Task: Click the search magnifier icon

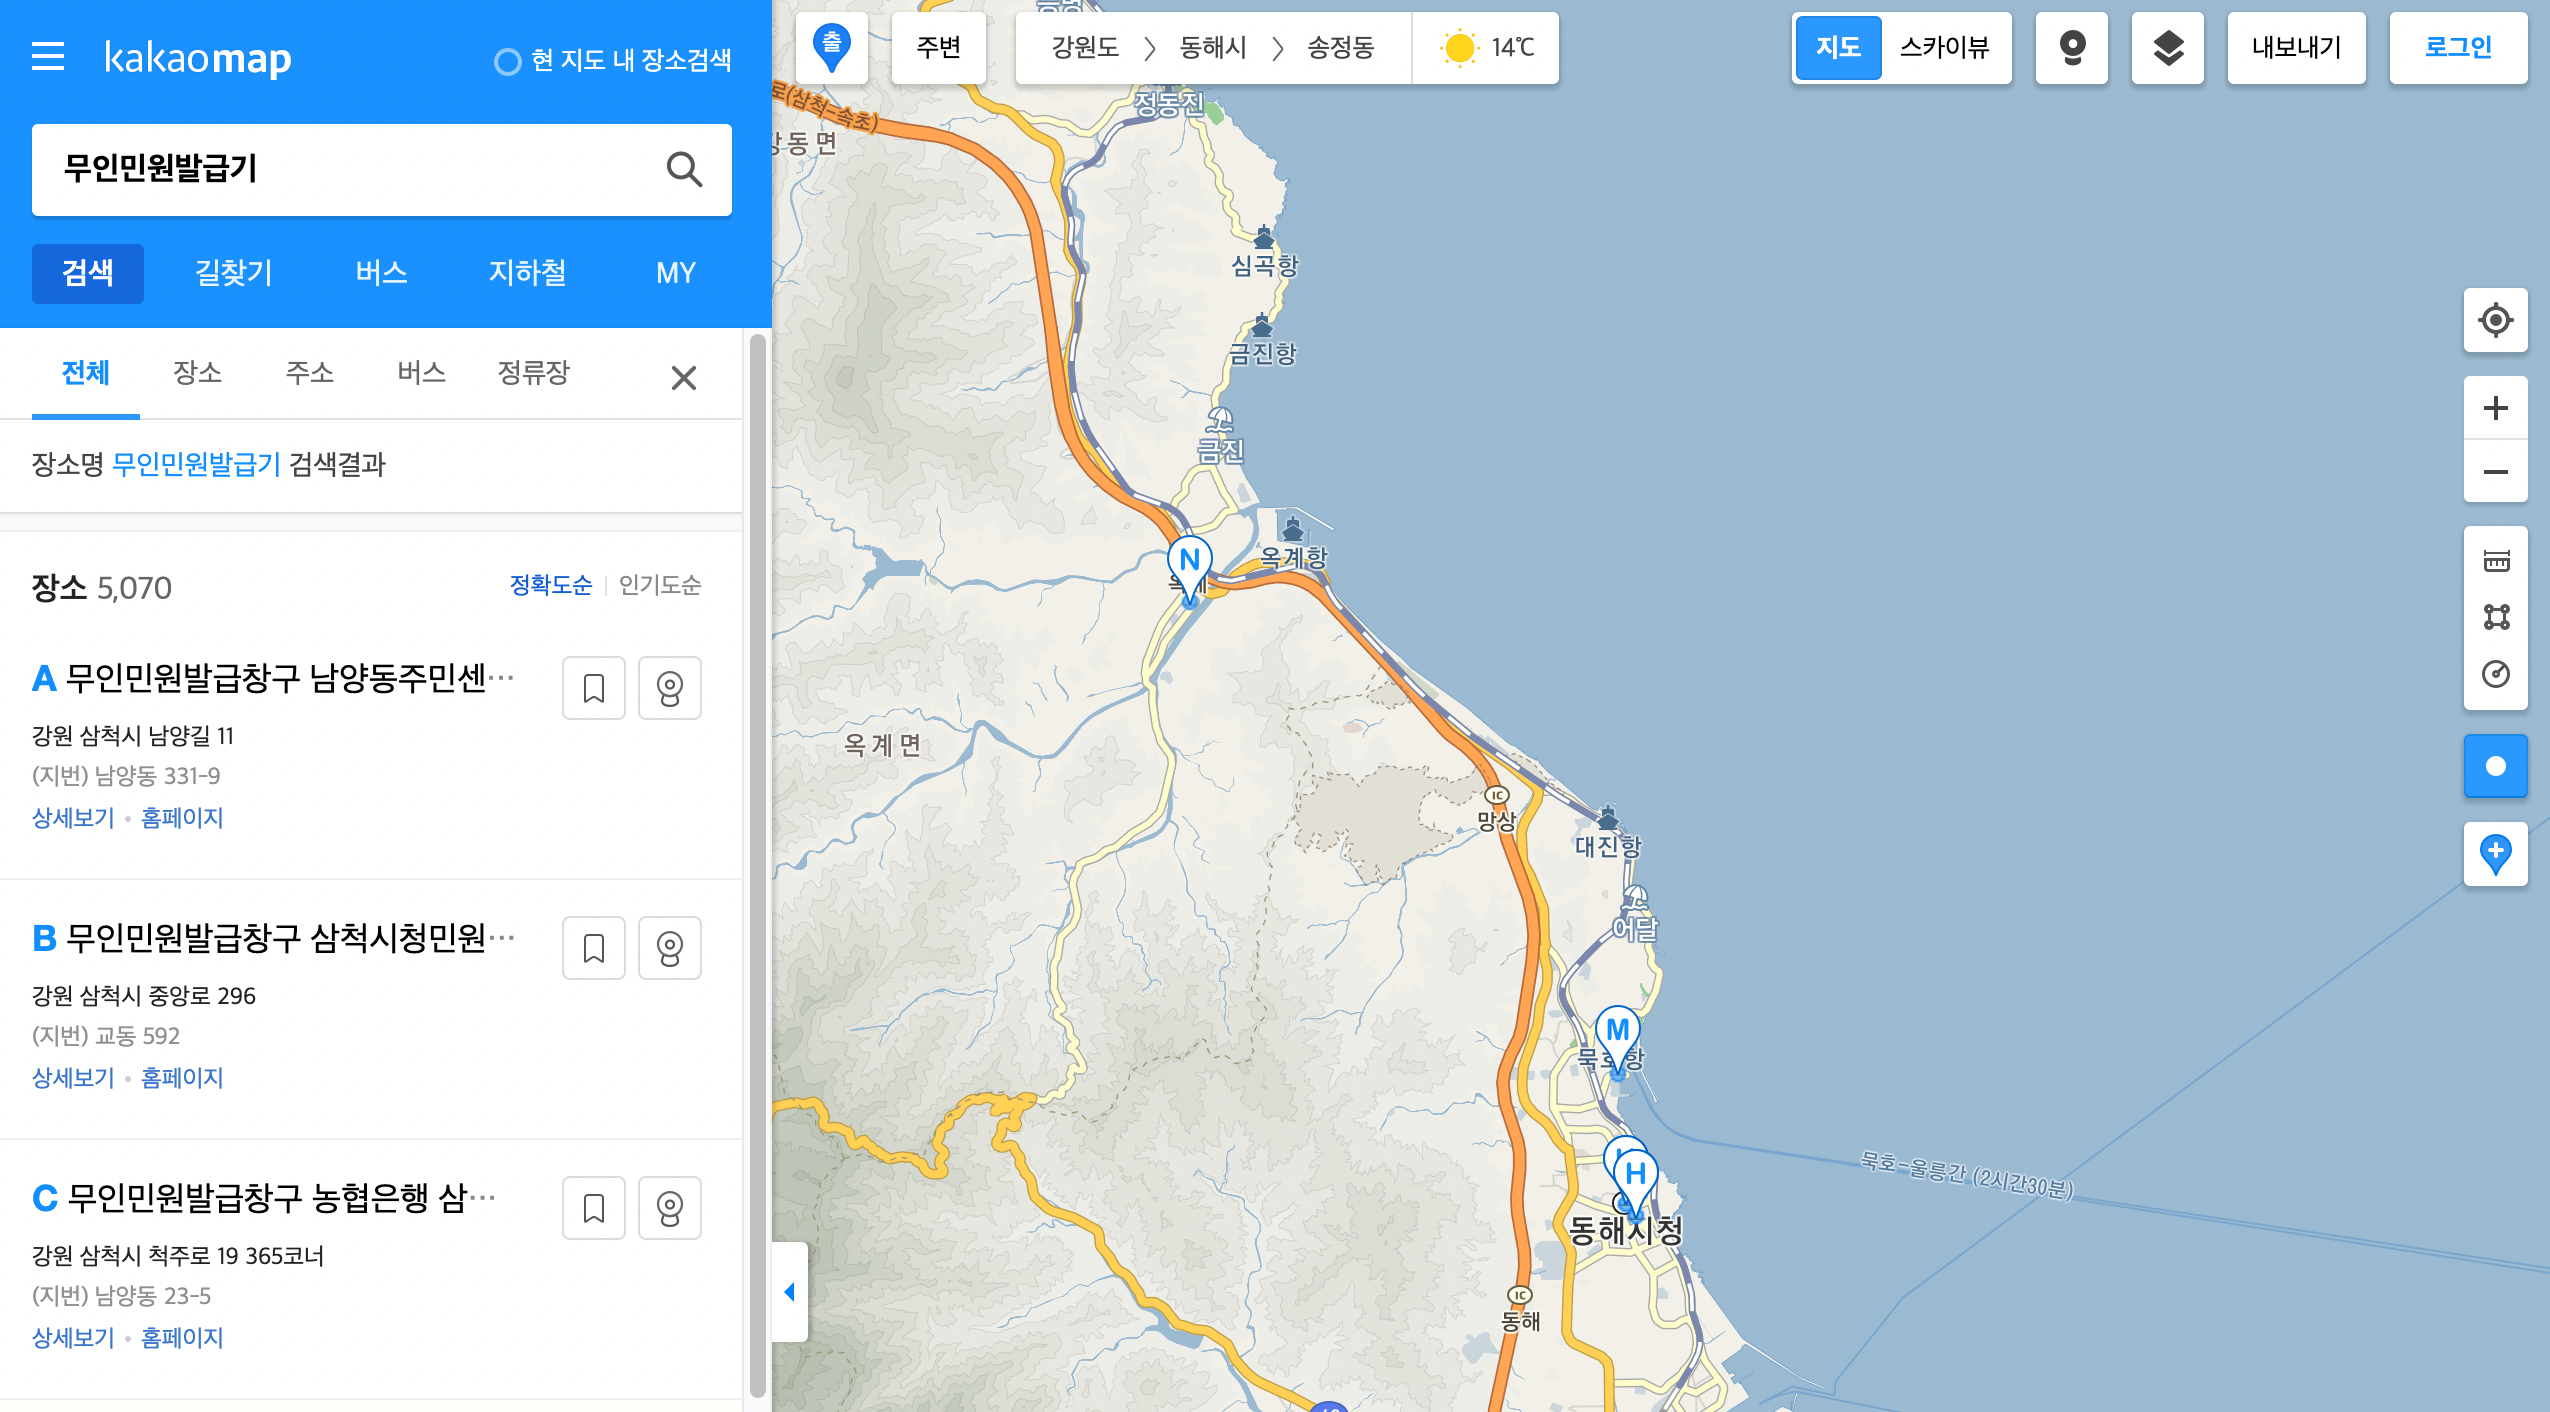Action: [x=684, y=169]
